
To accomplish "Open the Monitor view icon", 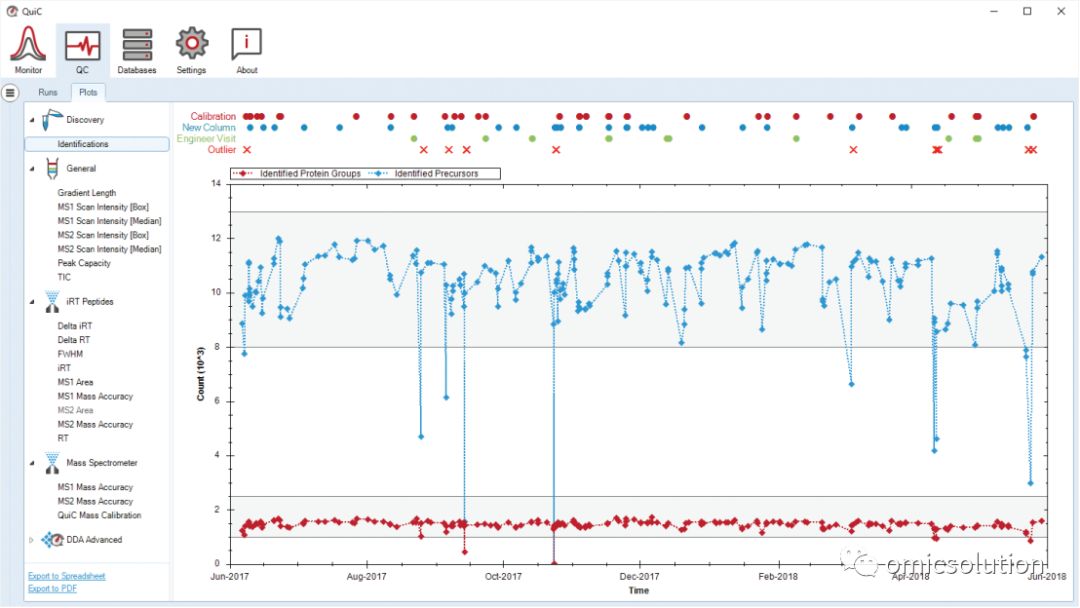I will click(28, 43).
